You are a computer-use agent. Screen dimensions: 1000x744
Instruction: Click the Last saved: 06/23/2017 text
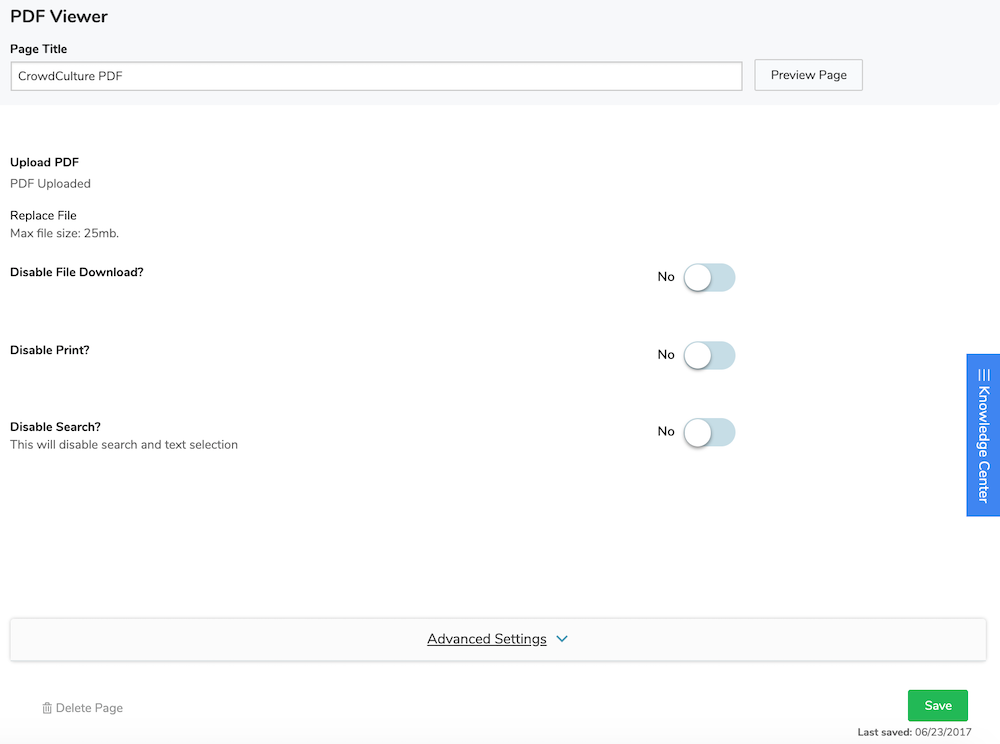pos(914,732)
